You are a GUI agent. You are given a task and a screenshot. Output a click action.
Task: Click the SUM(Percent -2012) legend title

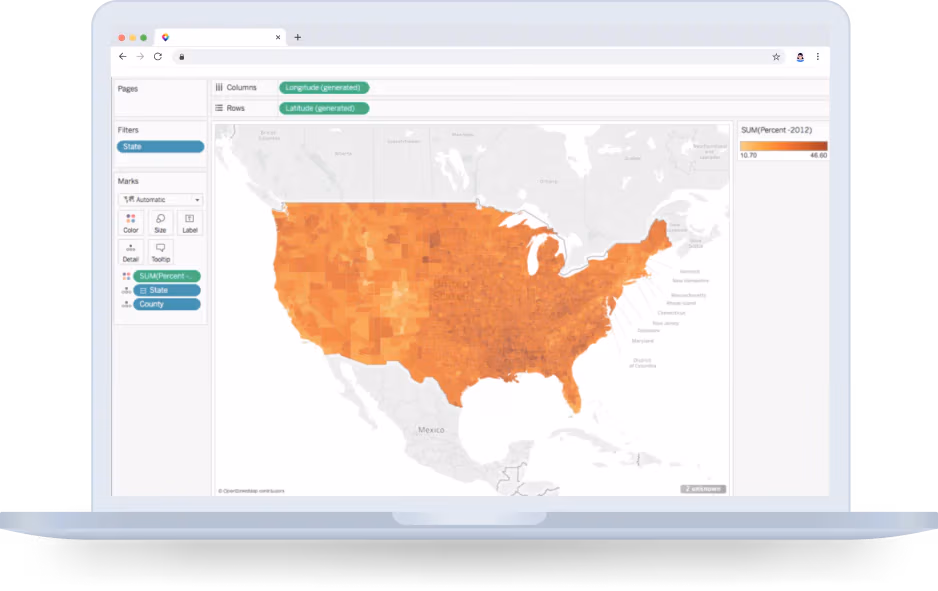(776, 130)
